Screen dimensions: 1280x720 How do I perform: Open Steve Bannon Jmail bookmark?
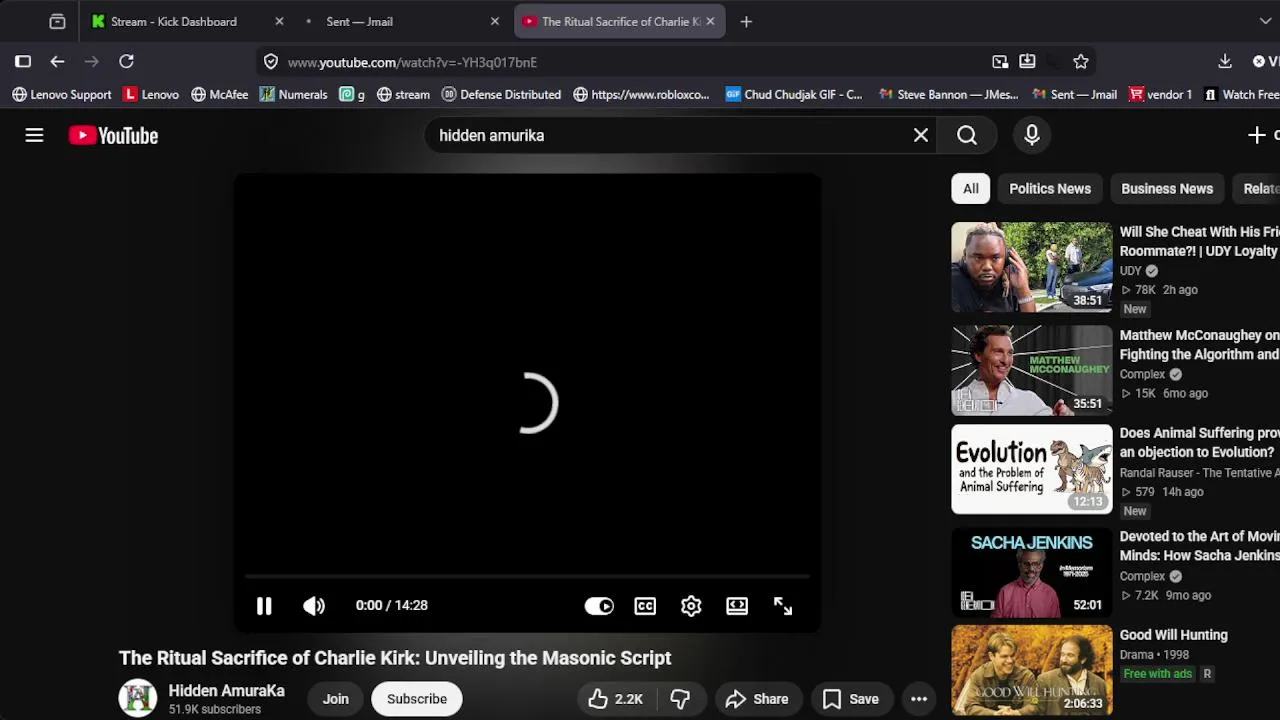(948, 94)
